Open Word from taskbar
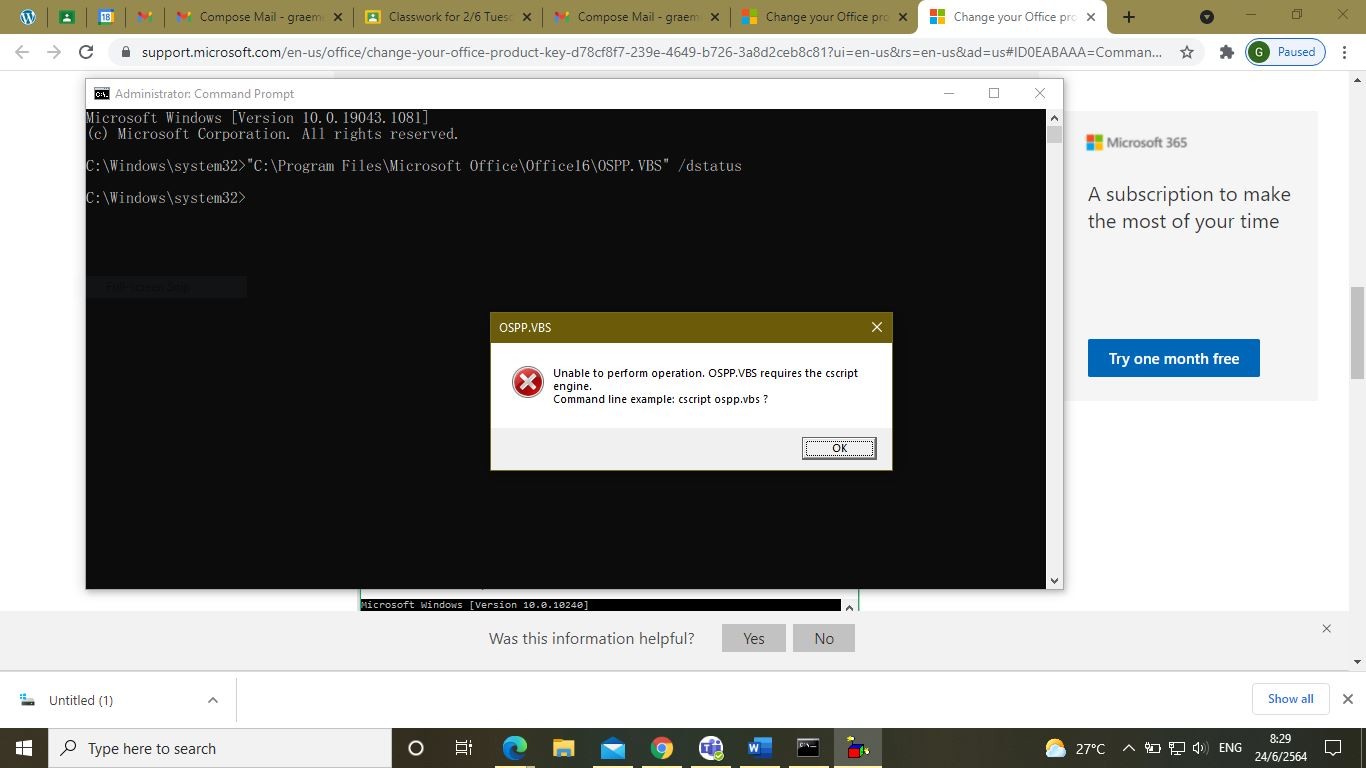1366x768 pixels. [x=759, y=748]
